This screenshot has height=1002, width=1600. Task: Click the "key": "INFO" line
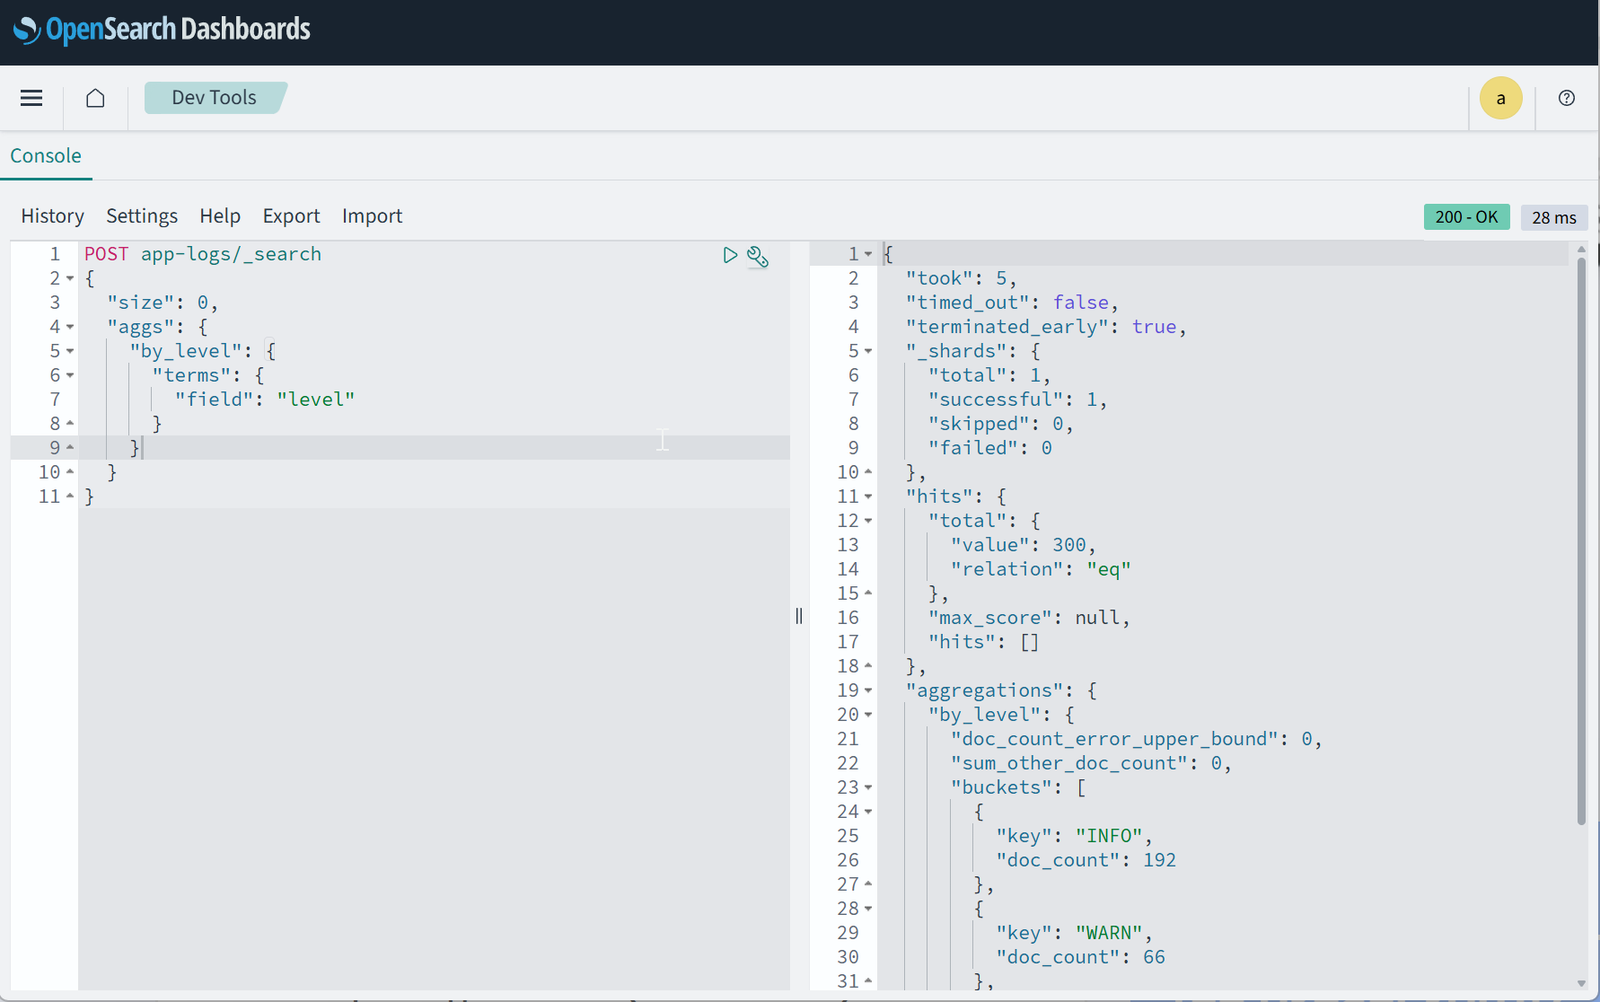1075,836
